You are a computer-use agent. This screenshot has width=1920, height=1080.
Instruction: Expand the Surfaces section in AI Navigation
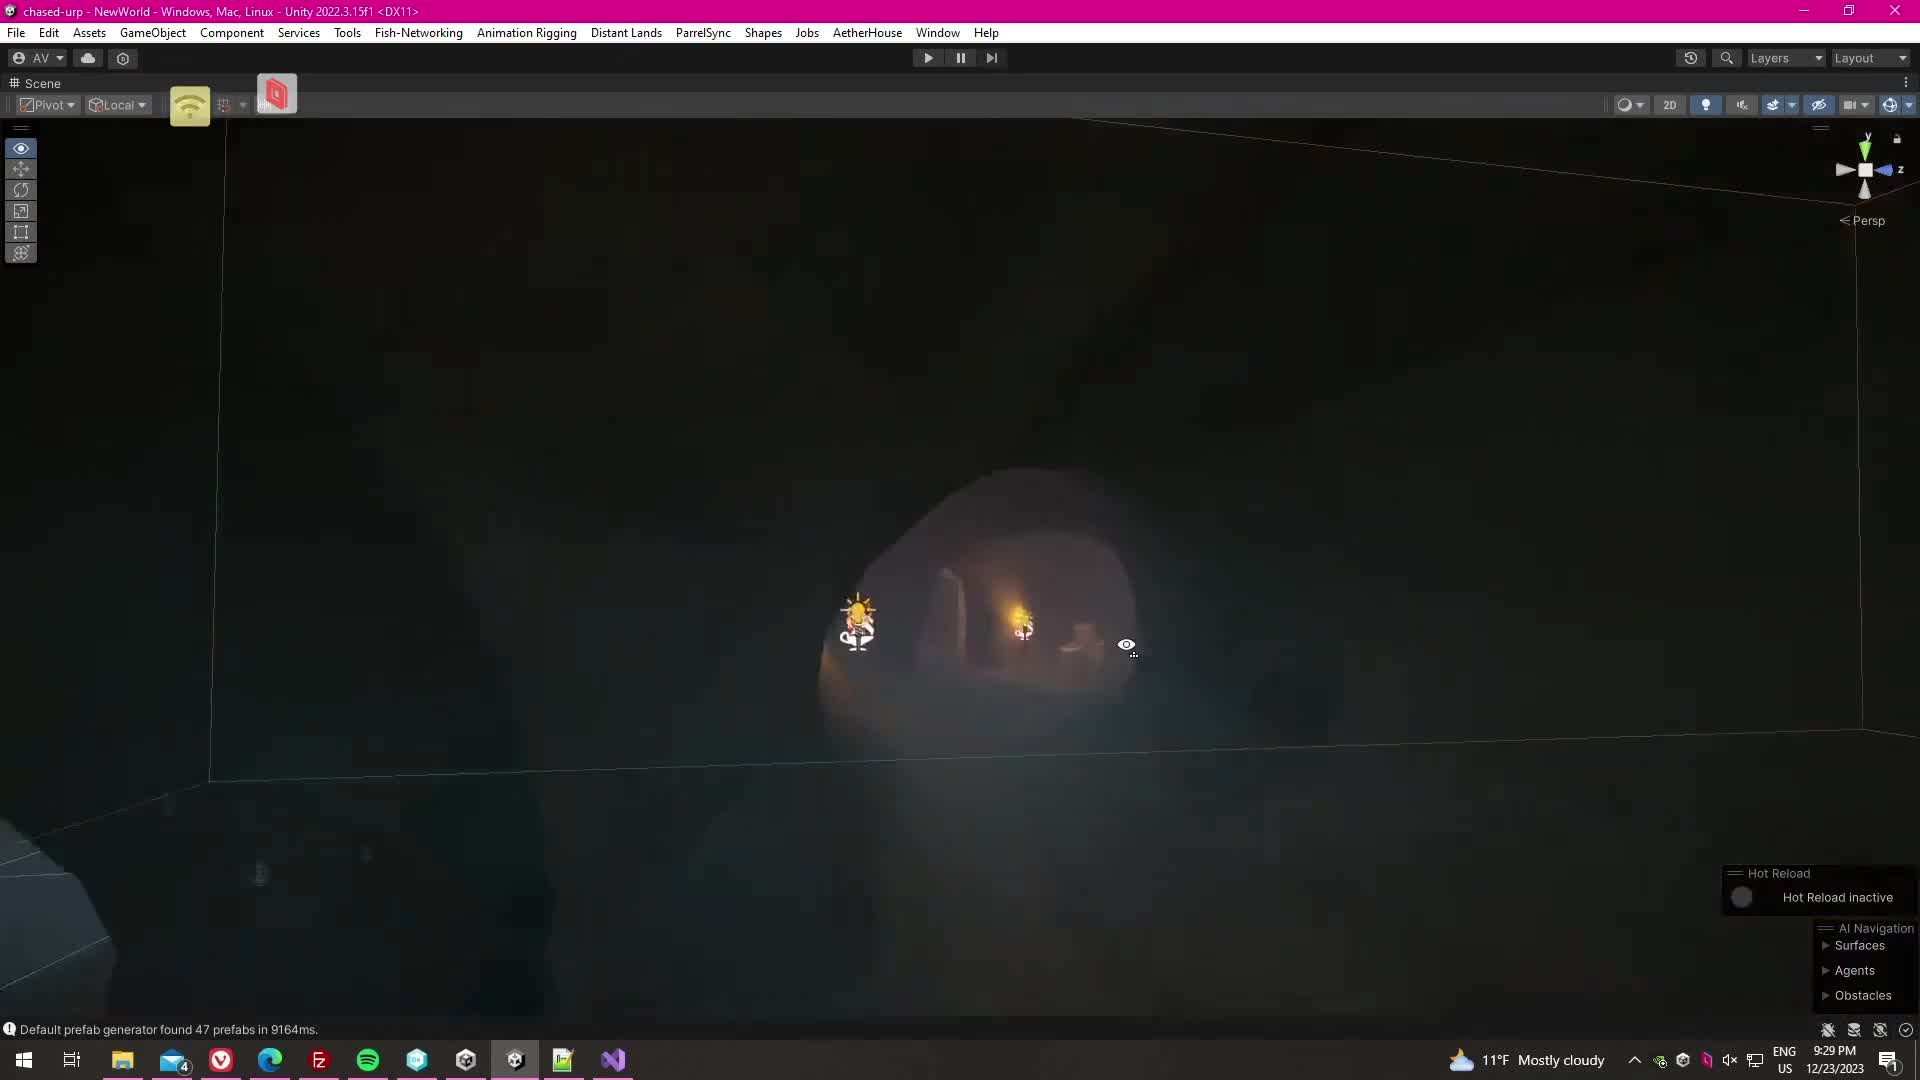[x=1826, y=946]
